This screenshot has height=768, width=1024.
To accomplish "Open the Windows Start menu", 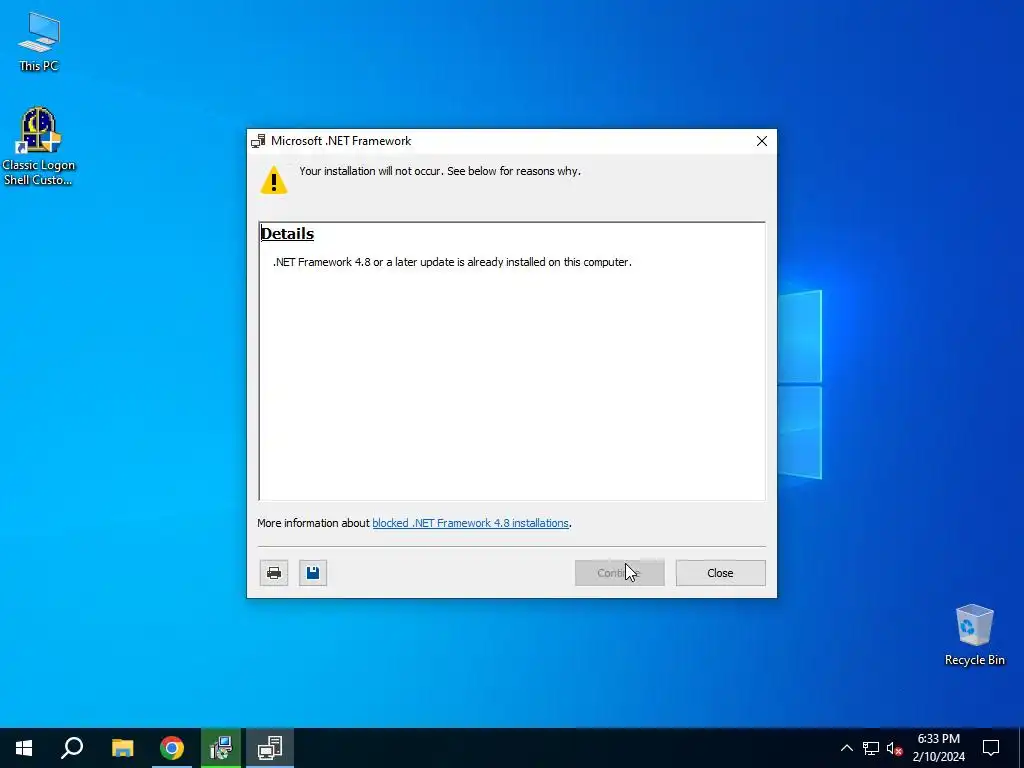I will coord(24,748).
